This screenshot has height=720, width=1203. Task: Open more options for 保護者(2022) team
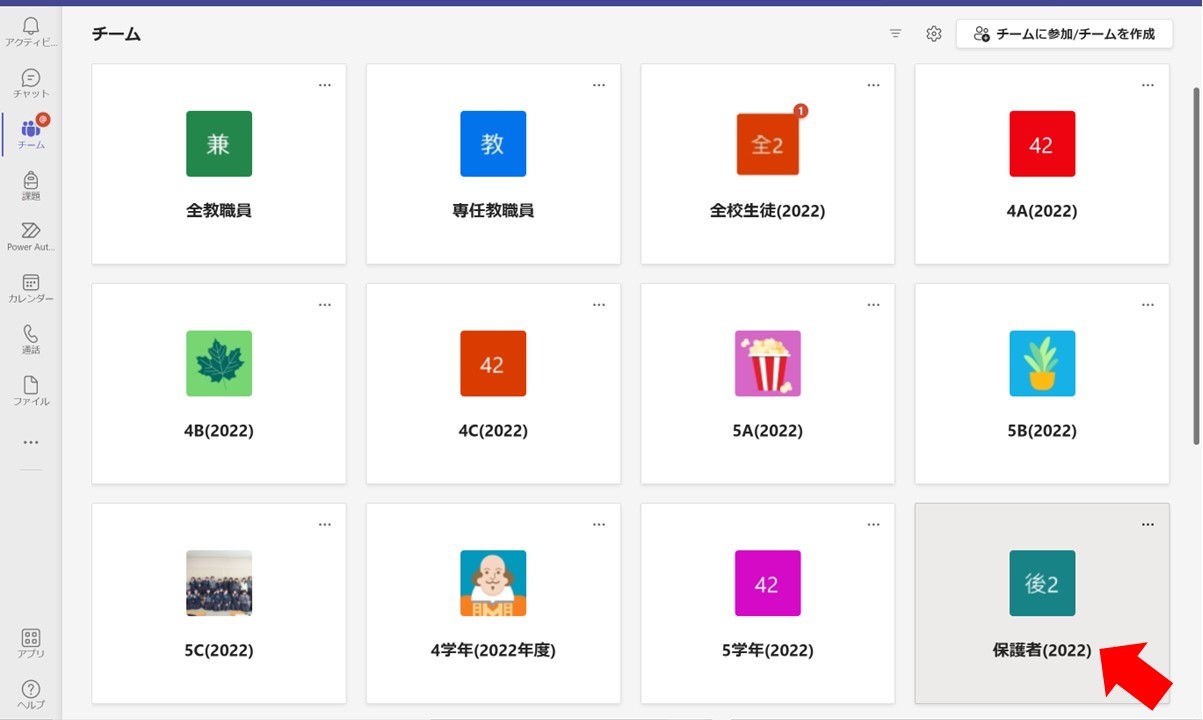pos(1148,524)
